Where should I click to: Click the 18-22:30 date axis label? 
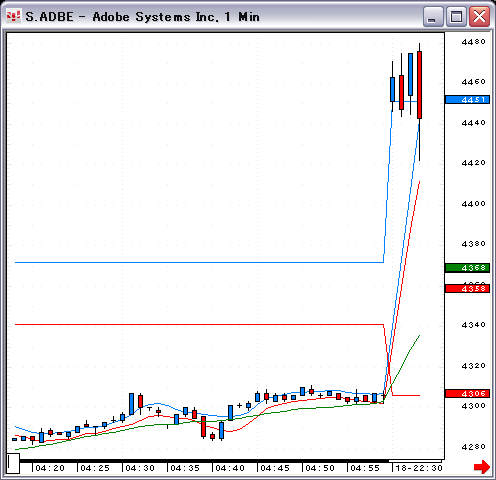click(419, 468)
